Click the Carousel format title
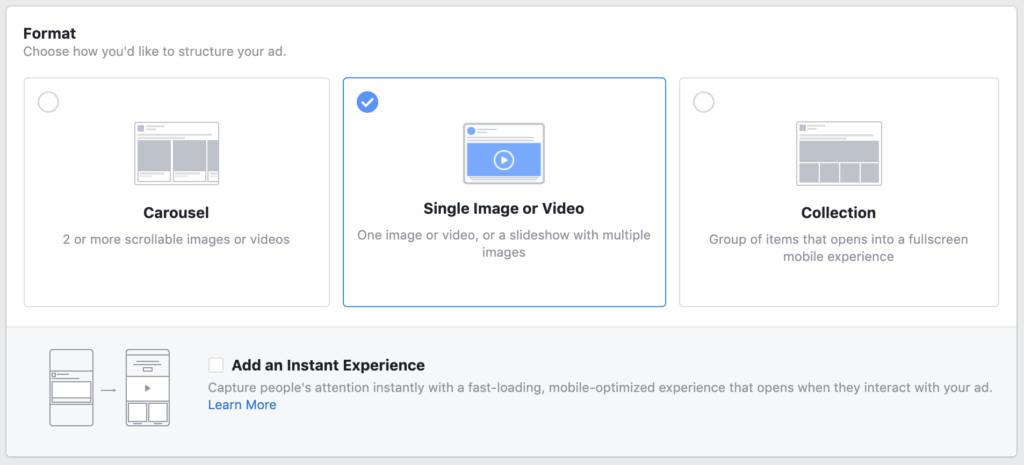1024x465 pixels. 176,213
